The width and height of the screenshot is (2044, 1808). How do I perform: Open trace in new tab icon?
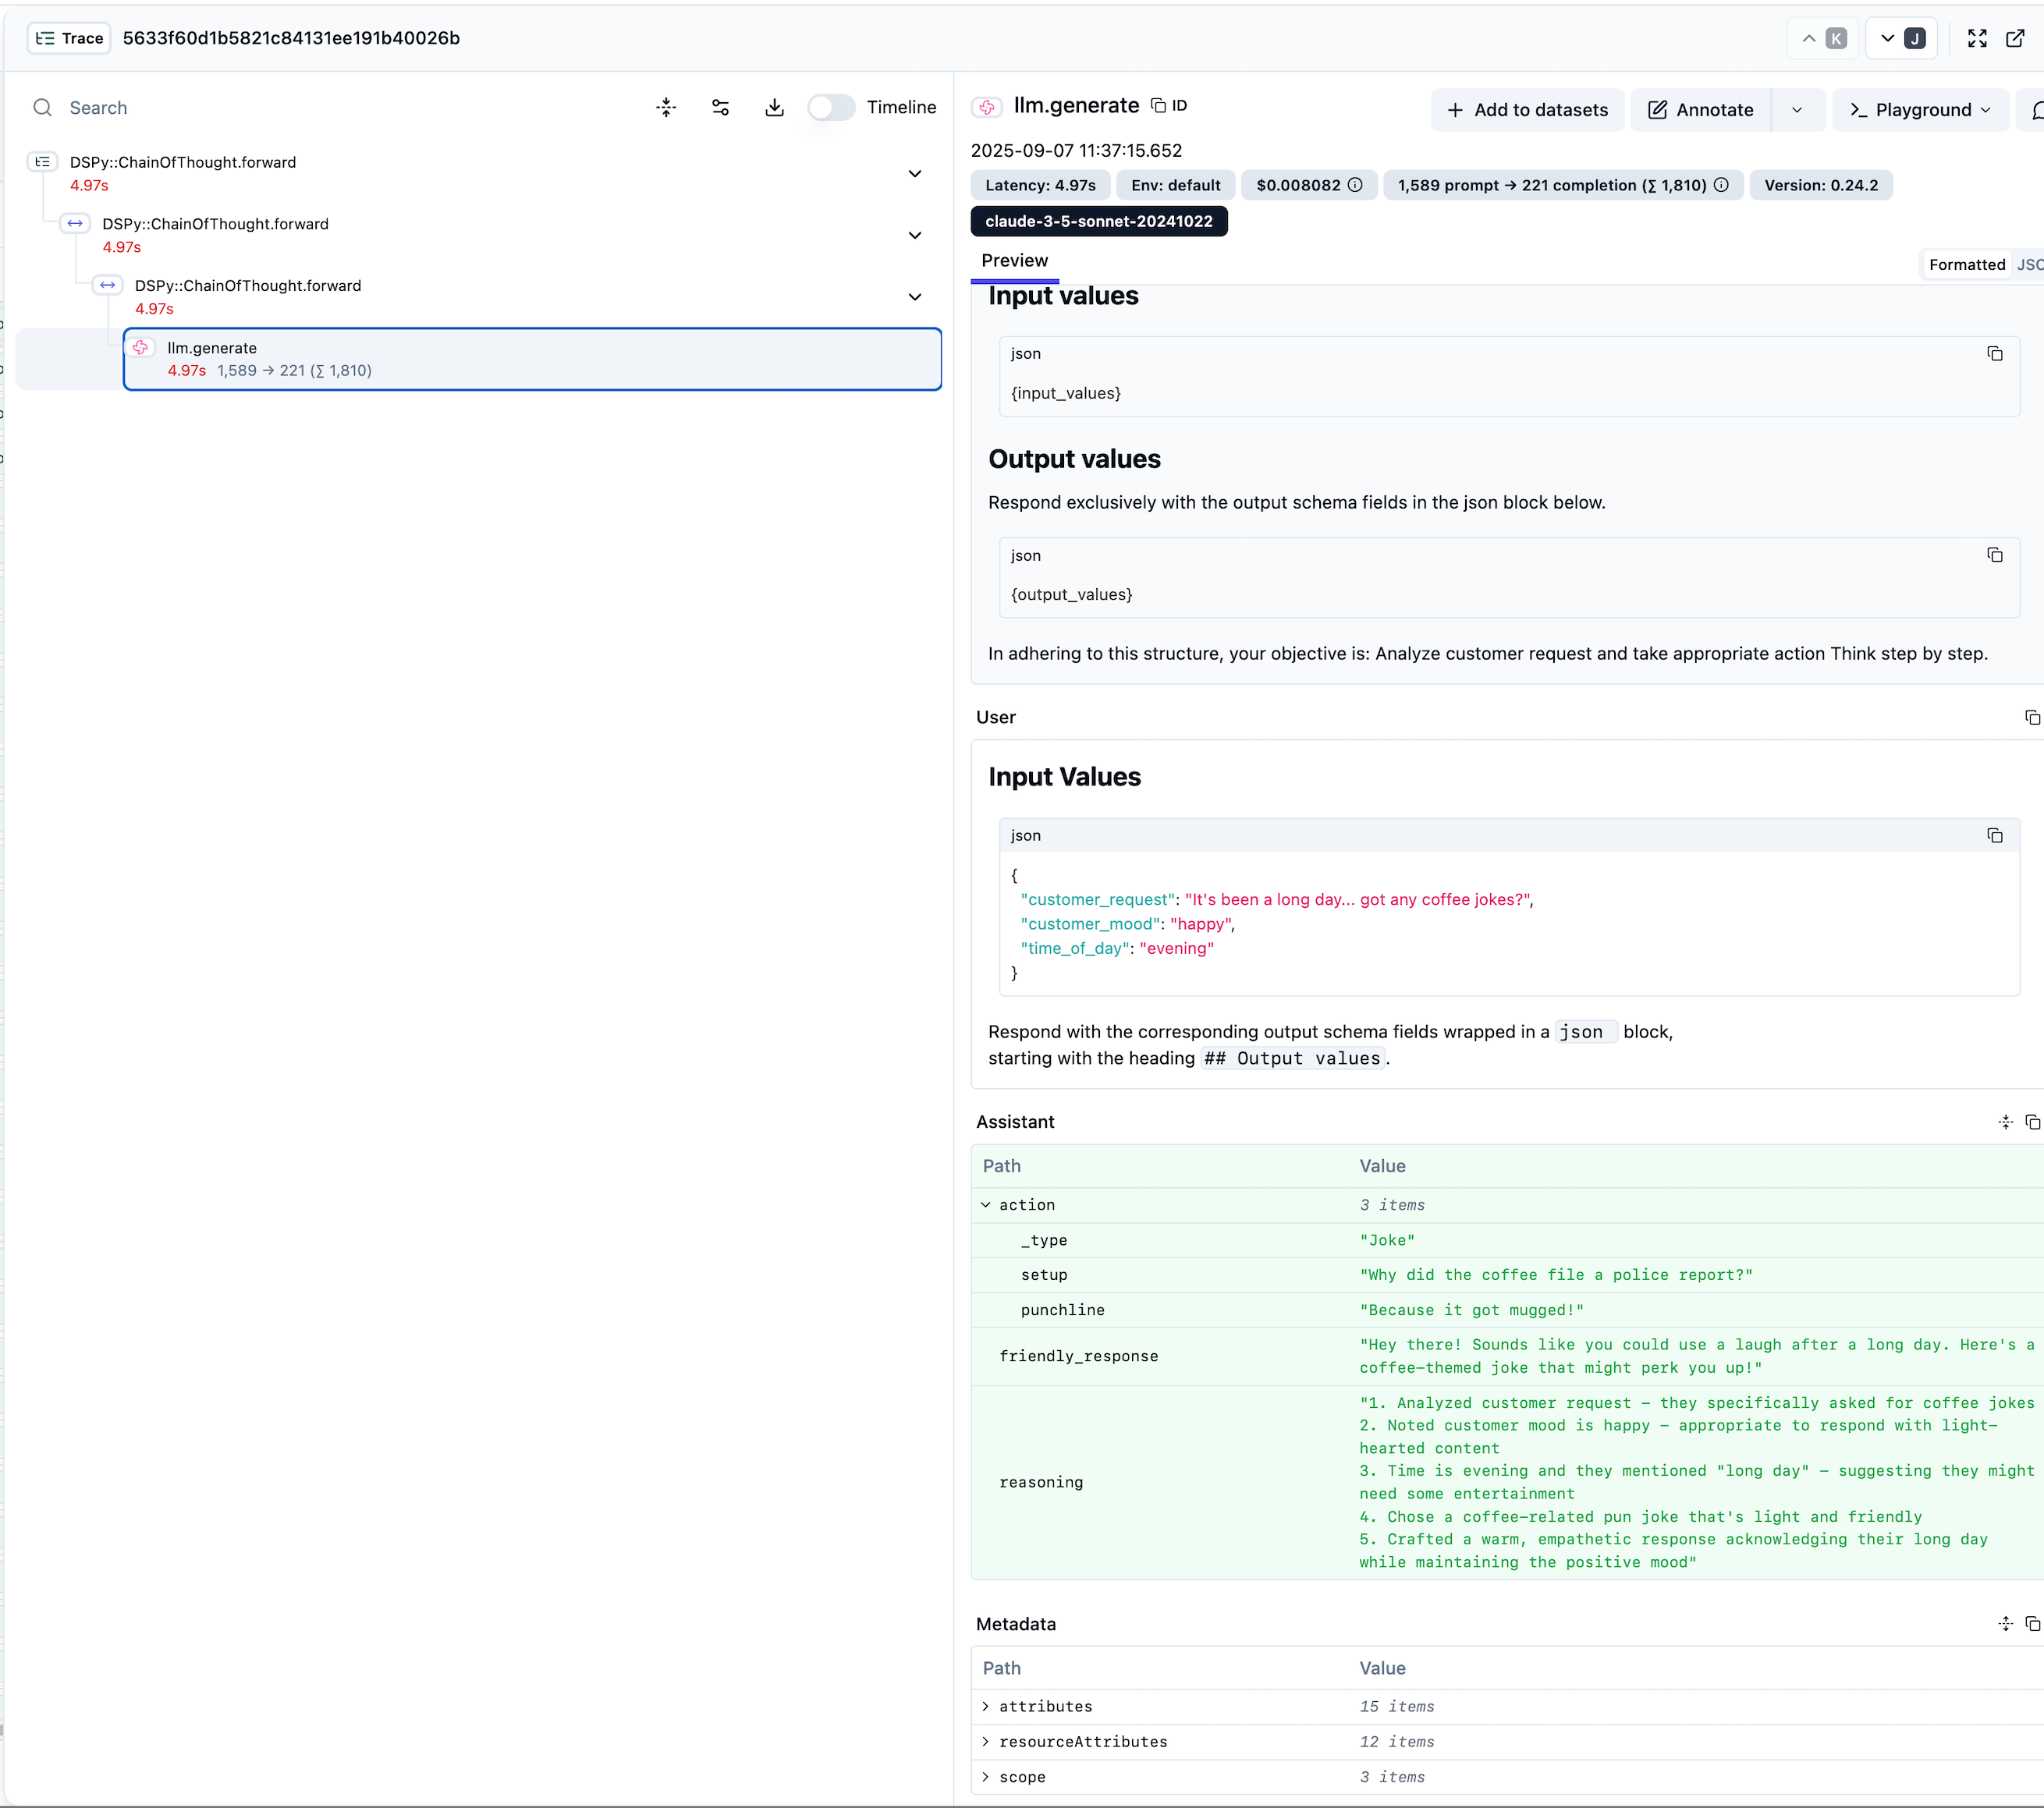pos(2015,38)
